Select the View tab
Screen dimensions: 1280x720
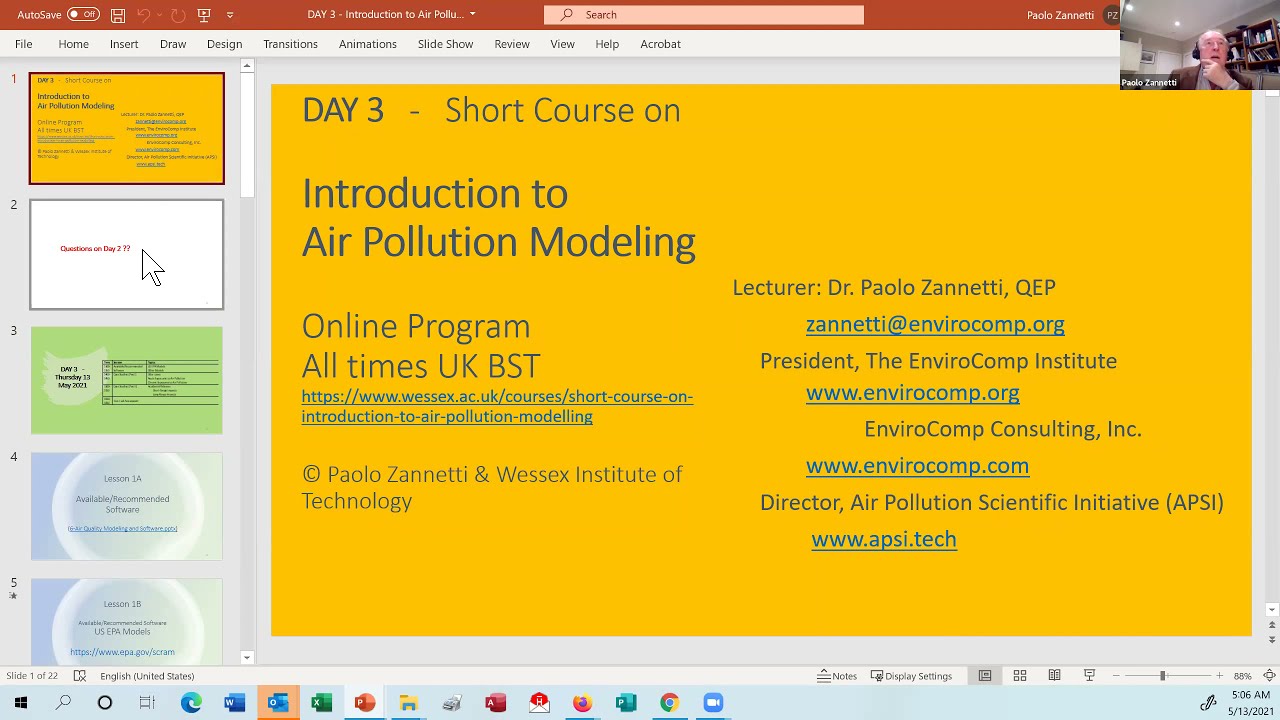coord(562,44)
